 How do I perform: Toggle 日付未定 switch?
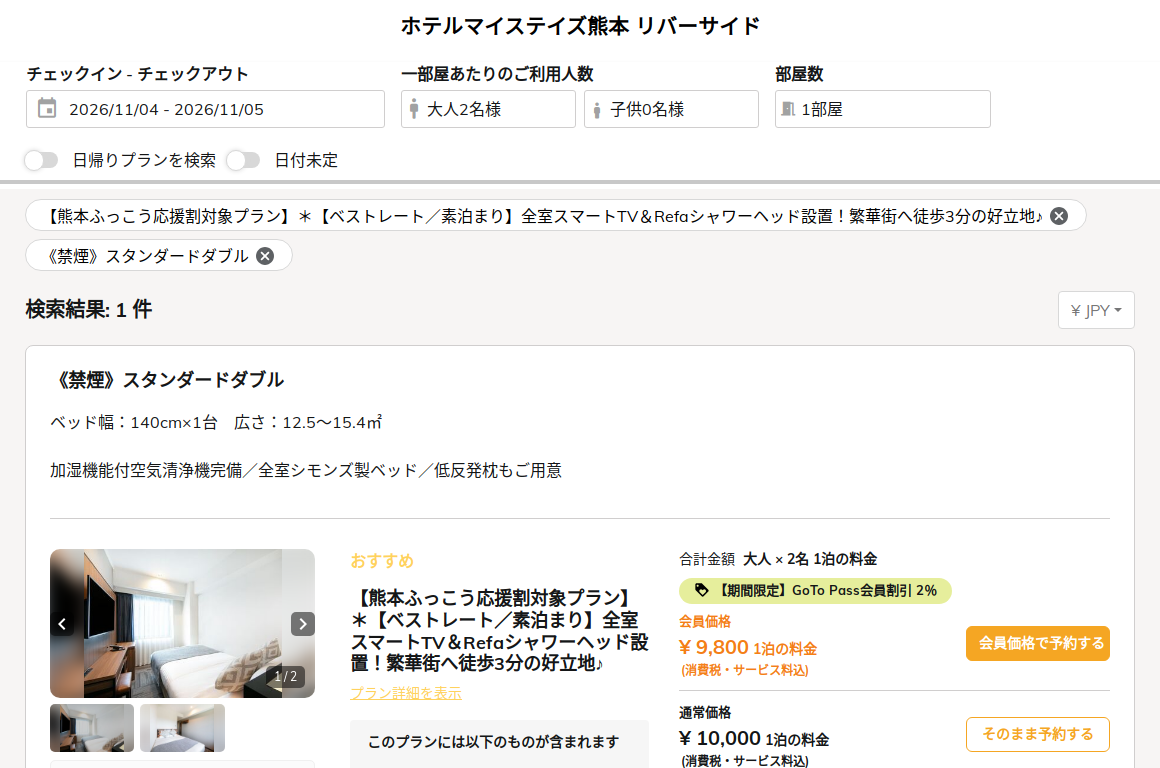pyautogui.click(x=243, y=160)
